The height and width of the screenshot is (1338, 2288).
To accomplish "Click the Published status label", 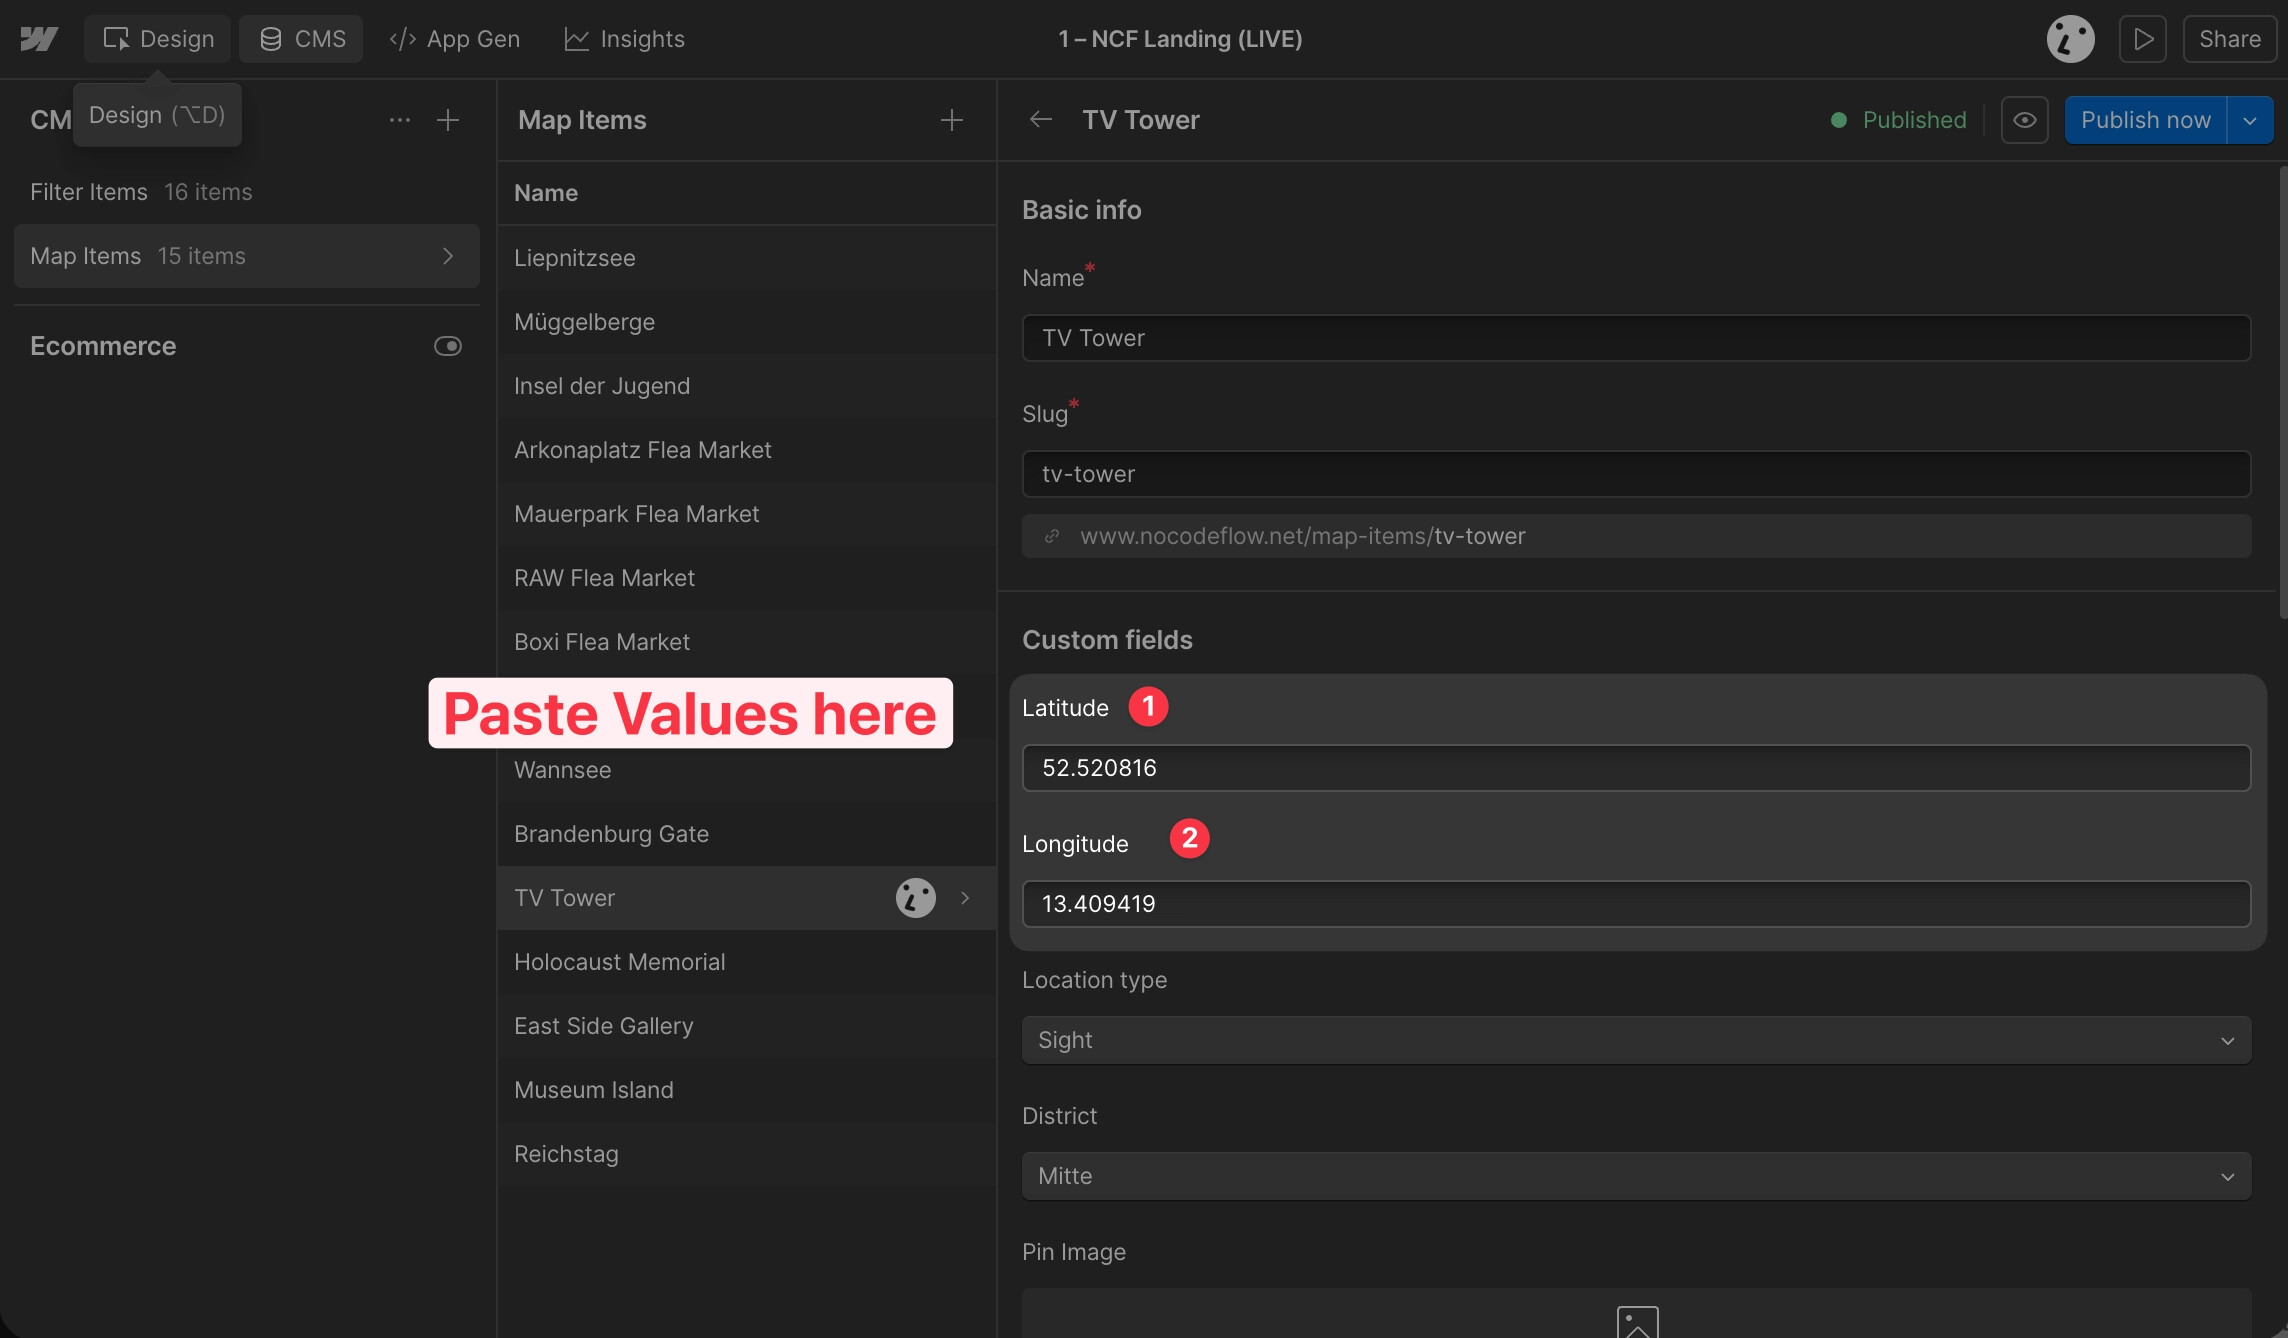I will pyautogui.click(x=1898, y=120).
